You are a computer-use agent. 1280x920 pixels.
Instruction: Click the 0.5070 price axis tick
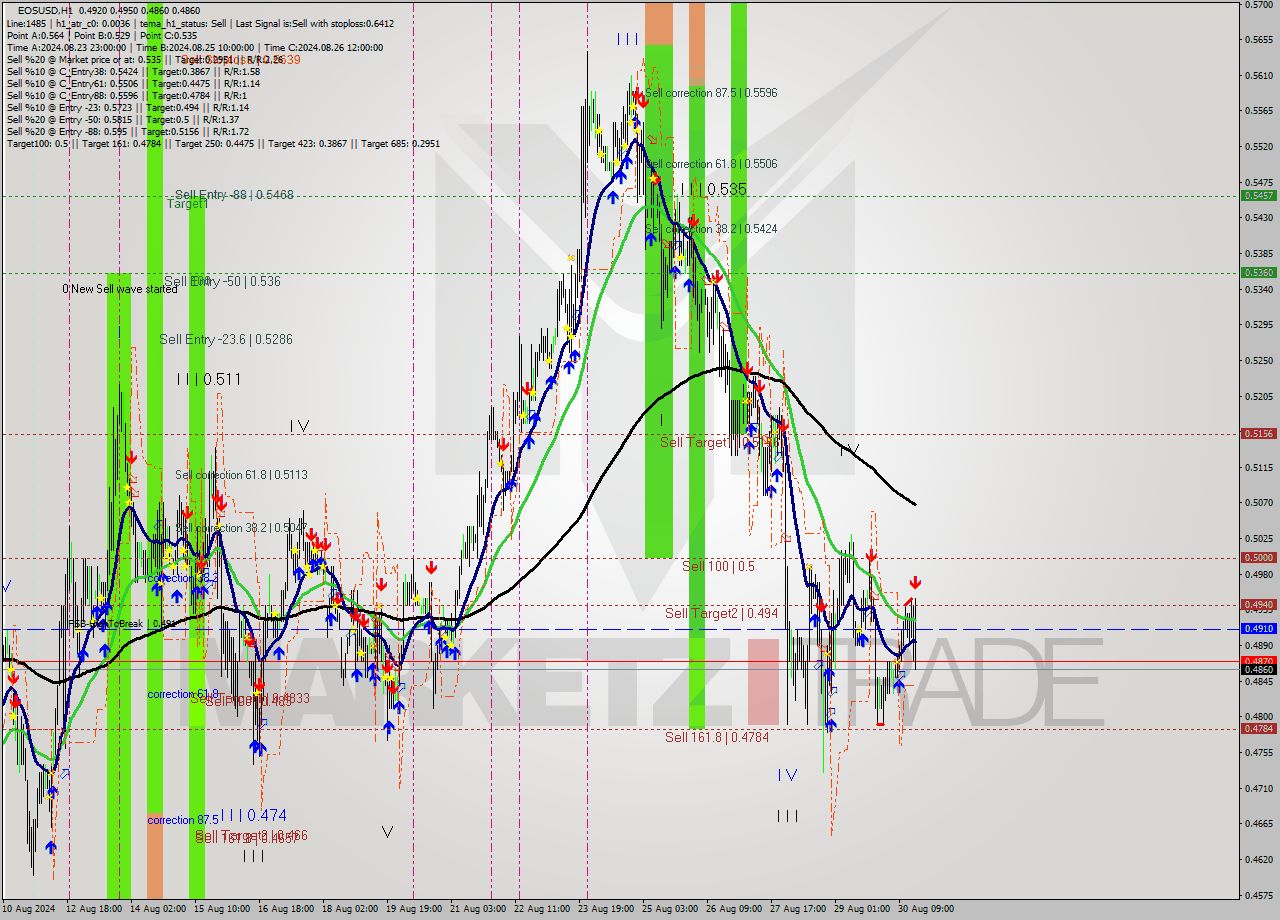(x=1258, y=503)
